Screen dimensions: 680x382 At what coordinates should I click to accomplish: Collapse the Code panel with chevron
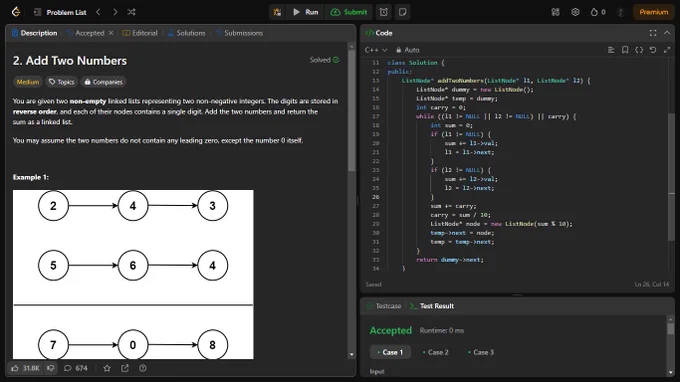tap(667, 33)
